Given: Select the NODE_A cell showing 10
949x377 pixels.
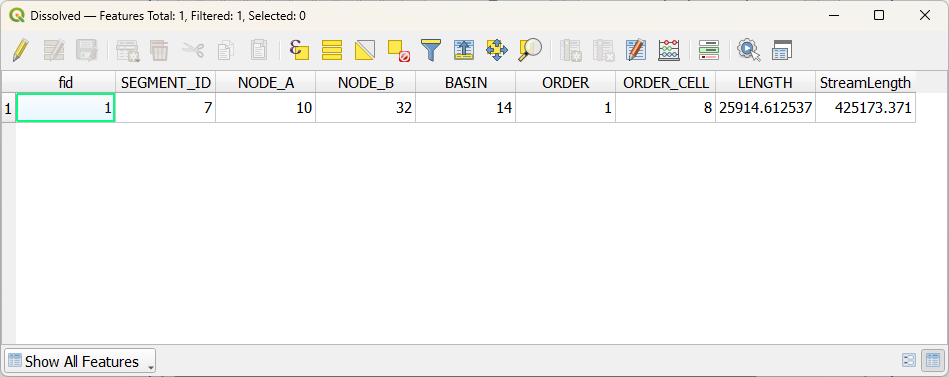Looking at the screenshot, I should point(266,108).
